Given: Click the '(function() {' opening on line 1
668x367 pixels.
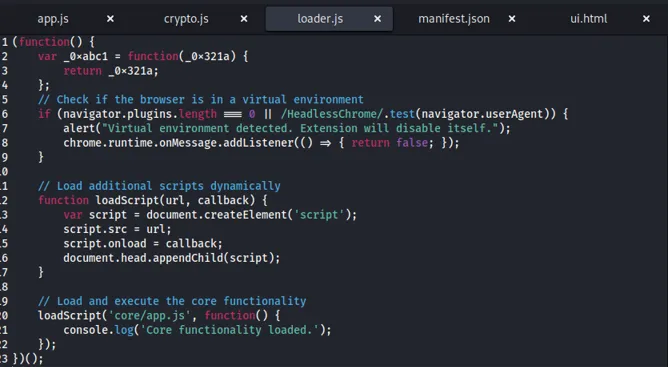Looking at the screenshot, I should tap(53, 42).
